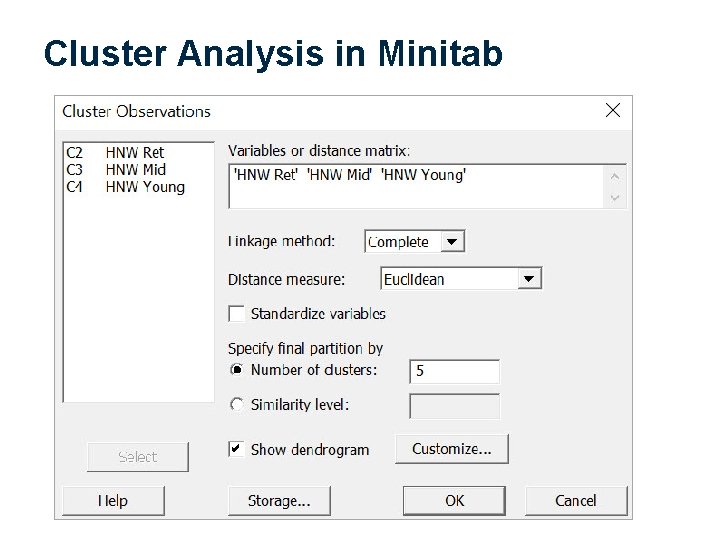Uncheck Show dendrogram checkbox
The height and width of the screenshot is (540, 720).
(x=236, y=449)
